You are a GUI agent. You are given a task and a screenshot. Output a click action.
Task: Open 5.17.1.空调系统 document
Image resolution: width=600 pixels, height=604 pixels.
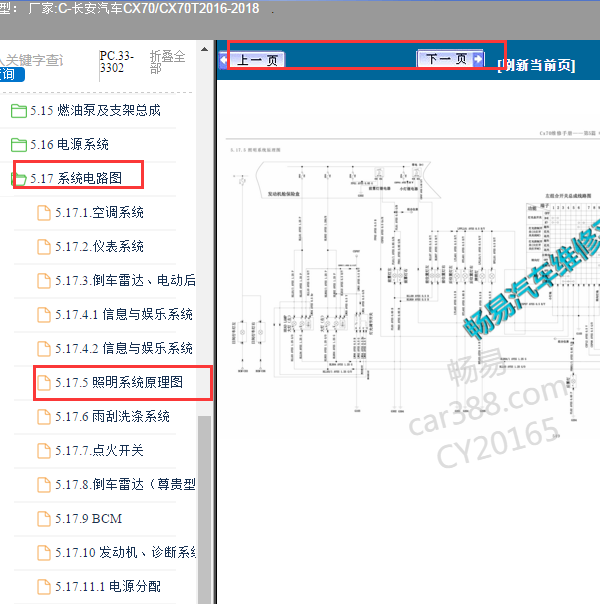click(x=99, y=212)
